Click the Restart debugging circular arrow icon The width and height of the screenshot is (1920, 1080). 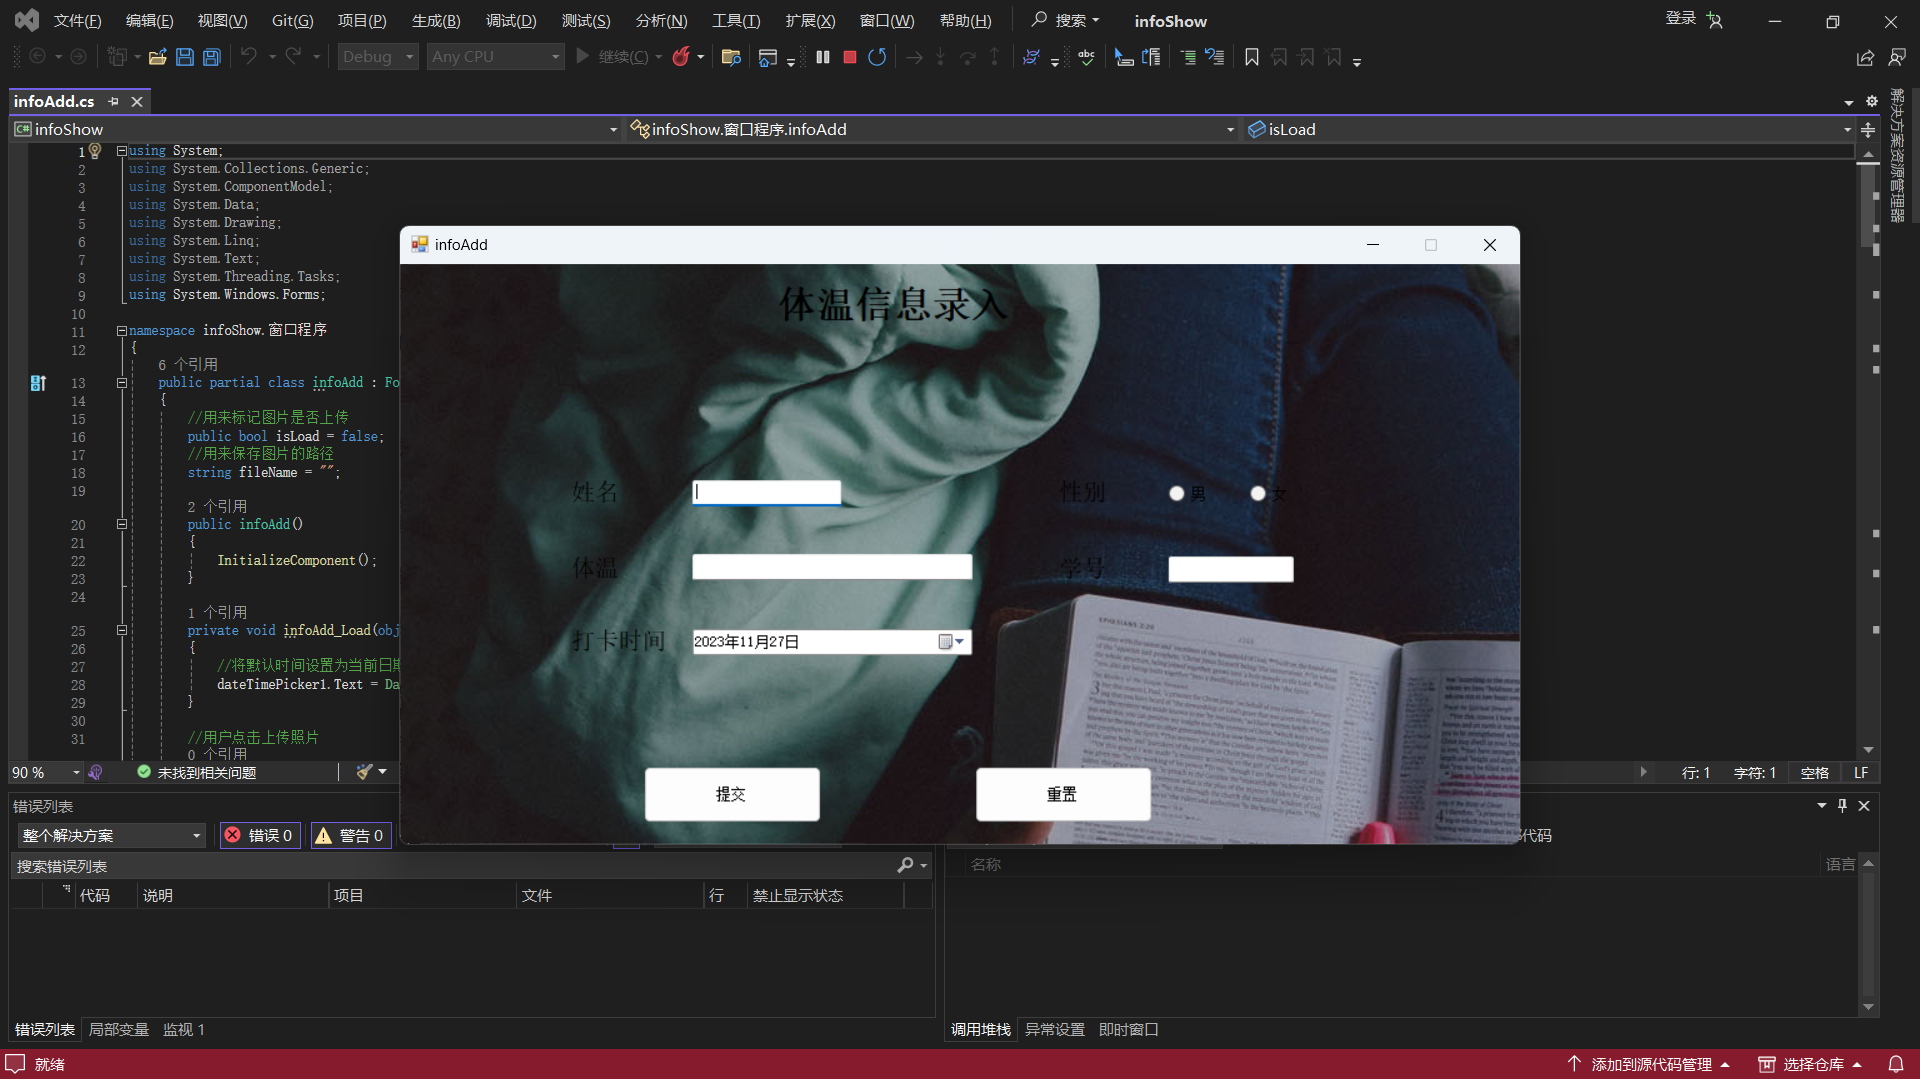point(877,57)
